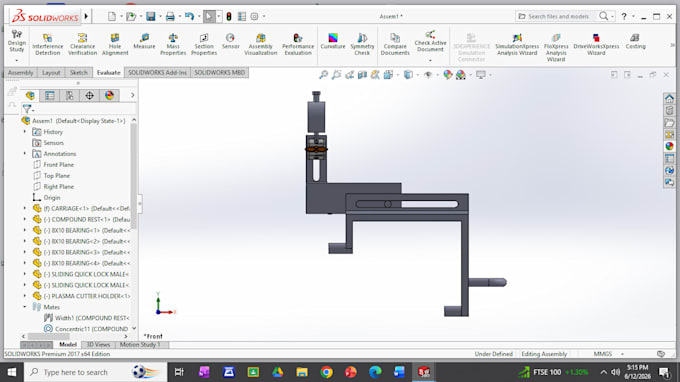
Task: Open the Check Active Document dropdown arrow
Action: coord(430,60)
